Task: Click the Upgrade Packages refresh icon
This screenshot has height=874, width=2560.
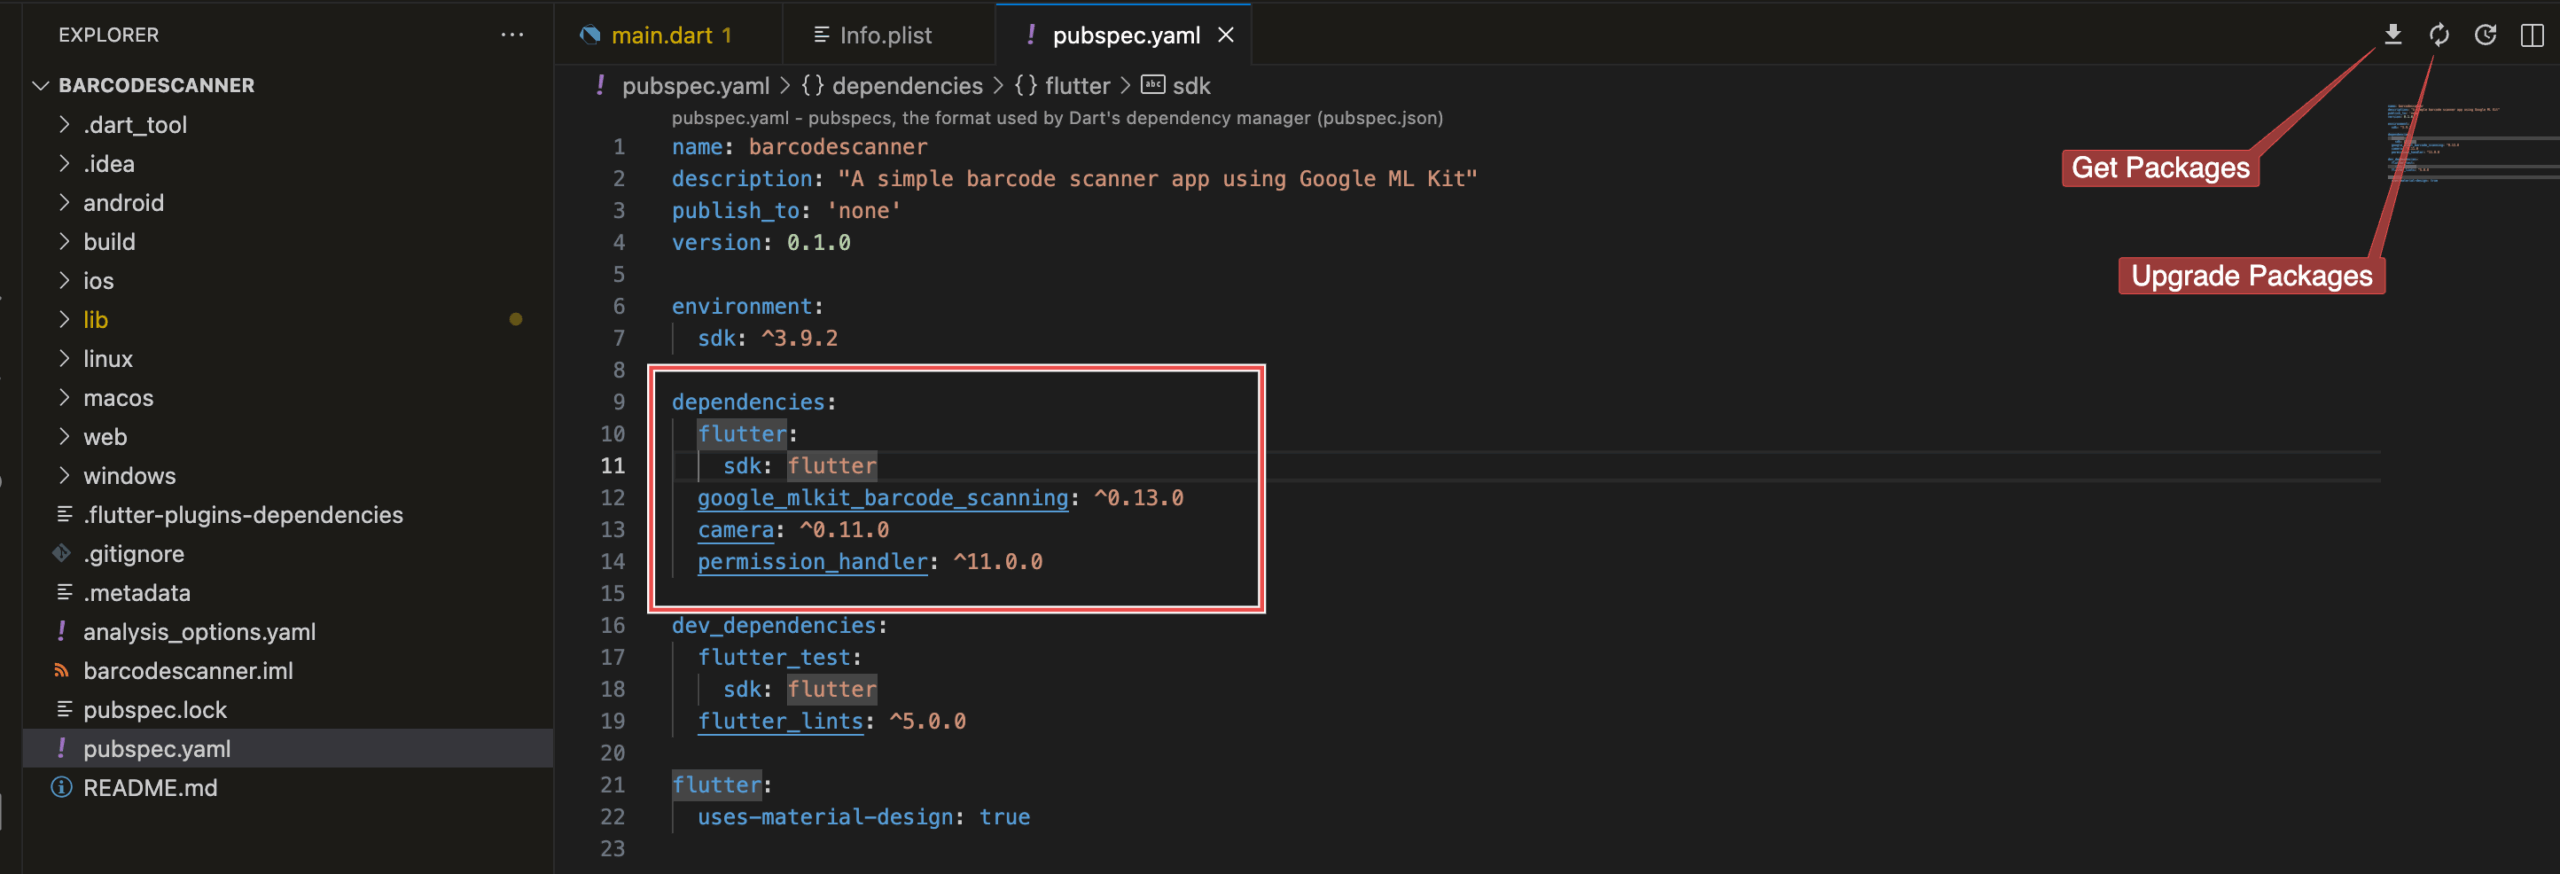Action: click(x=2439, y=35)
